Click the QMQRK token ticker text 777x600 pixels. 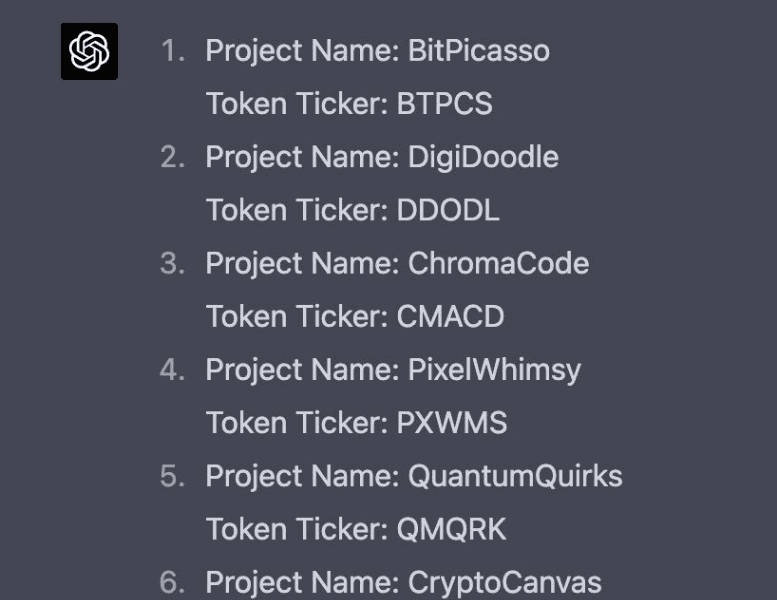tap(451, 530)
